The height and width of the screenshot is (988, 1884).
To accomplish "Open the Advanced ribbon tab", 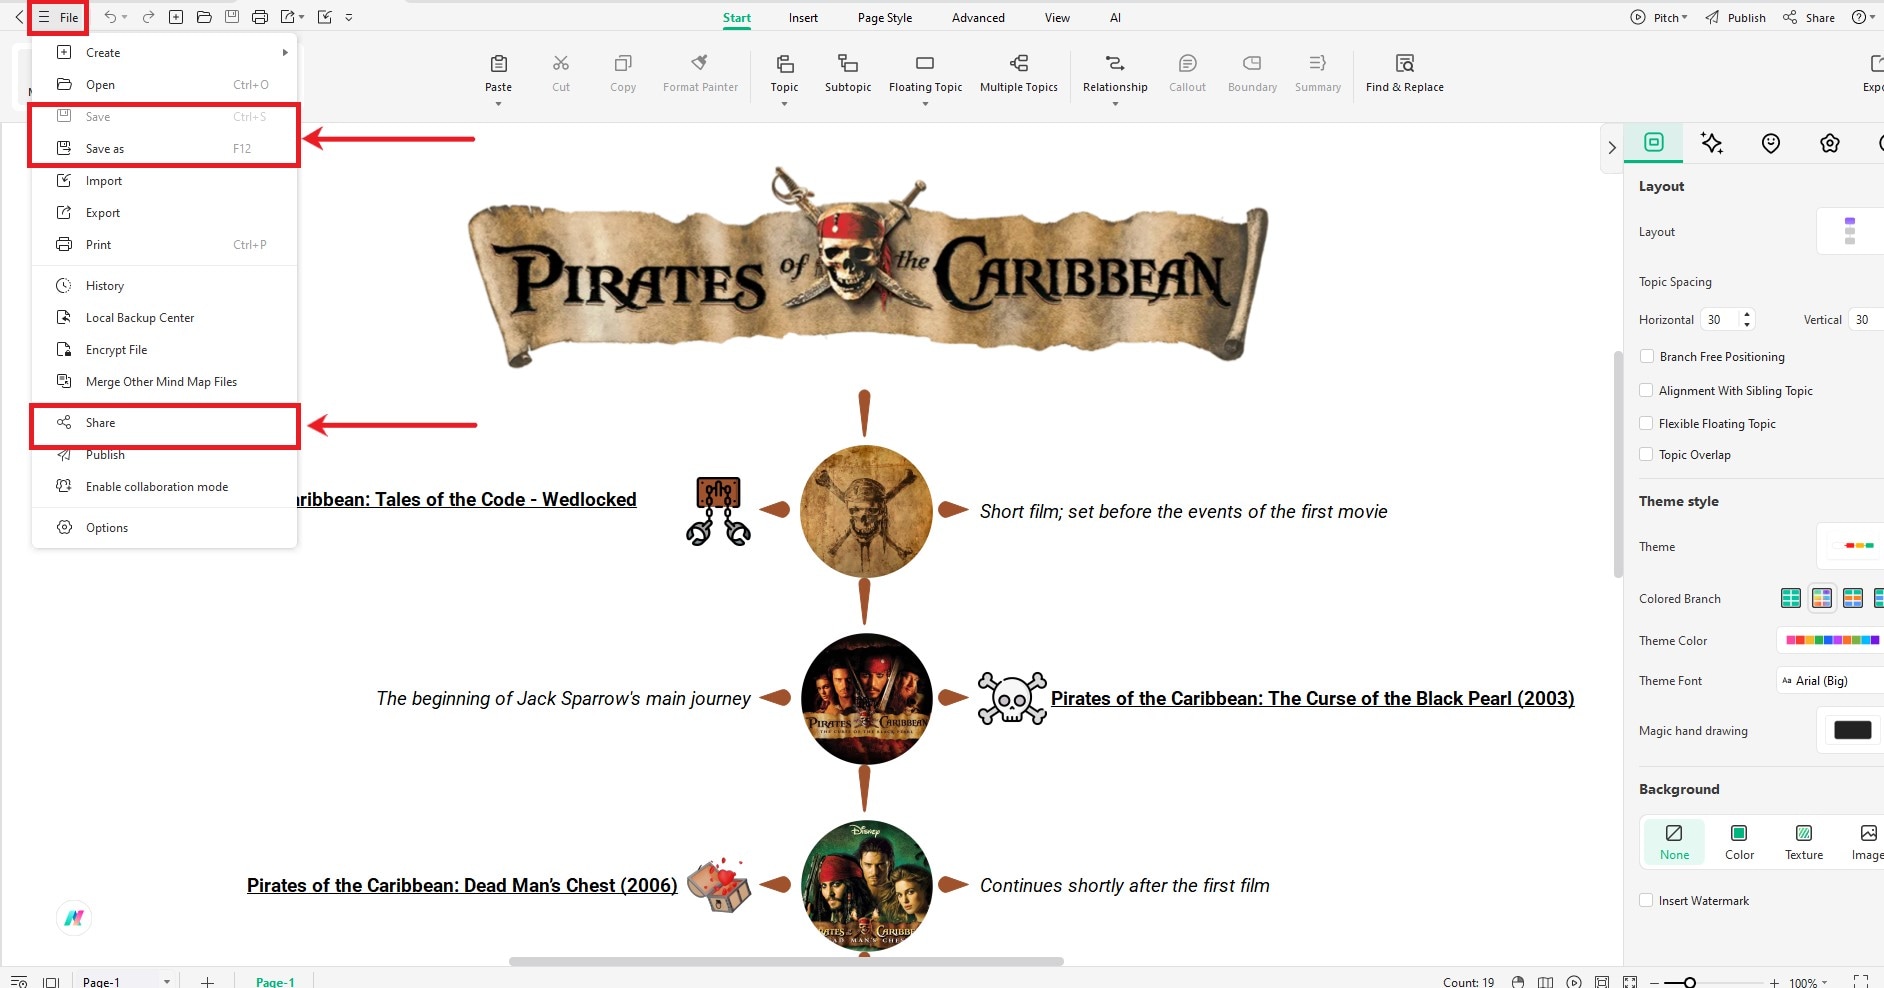I will pyautogui.click(x=978, y=17).
